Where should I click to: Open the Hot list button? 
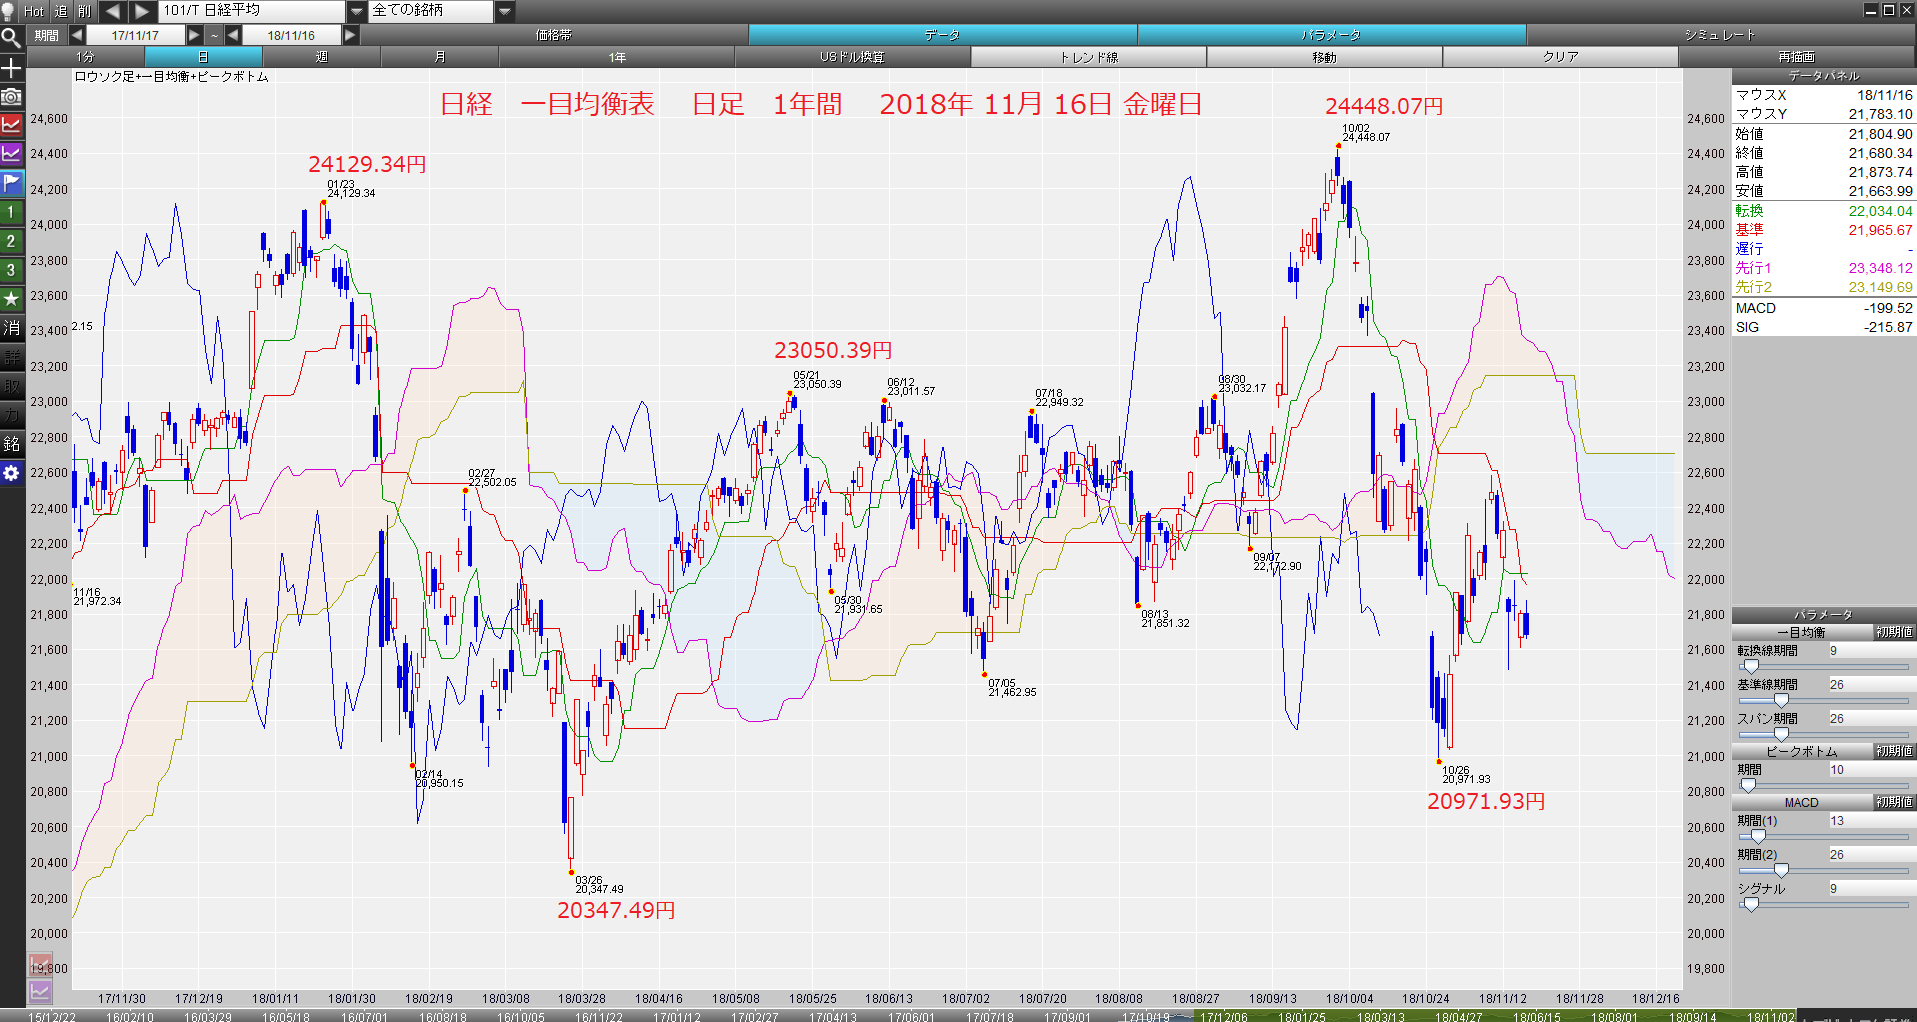click(x=34, y=11)
